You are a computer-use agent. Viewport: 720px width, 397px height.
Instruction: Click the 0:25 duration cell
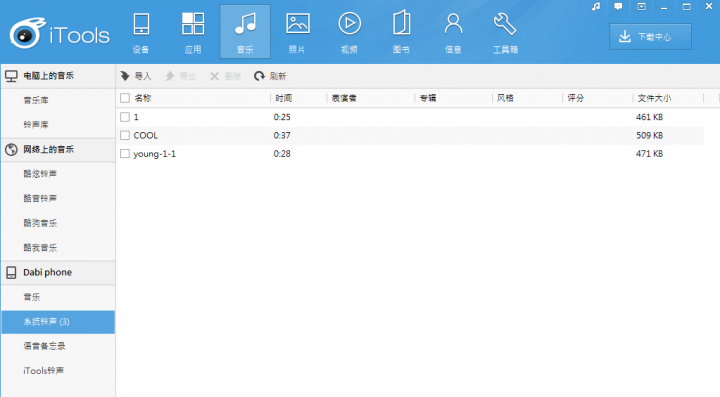[282, 117]
